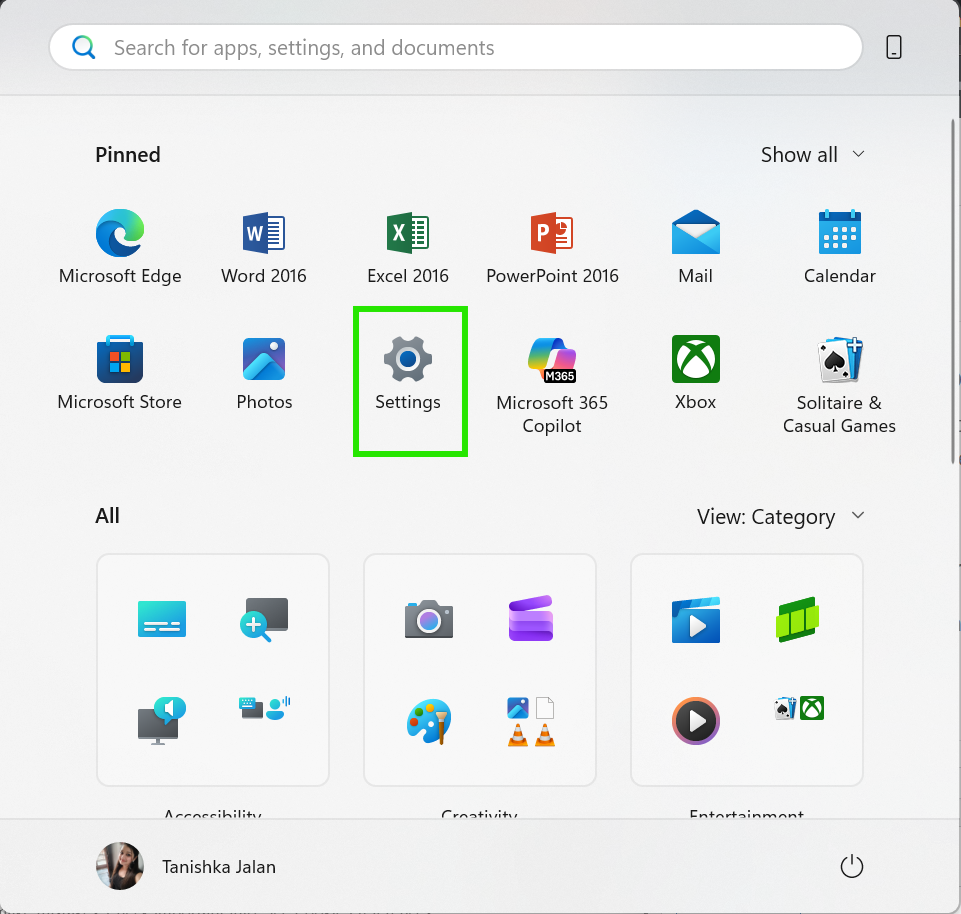Open the View: Category dropdown
This screenshot has height=914, width=961.
tap(781, 516)
